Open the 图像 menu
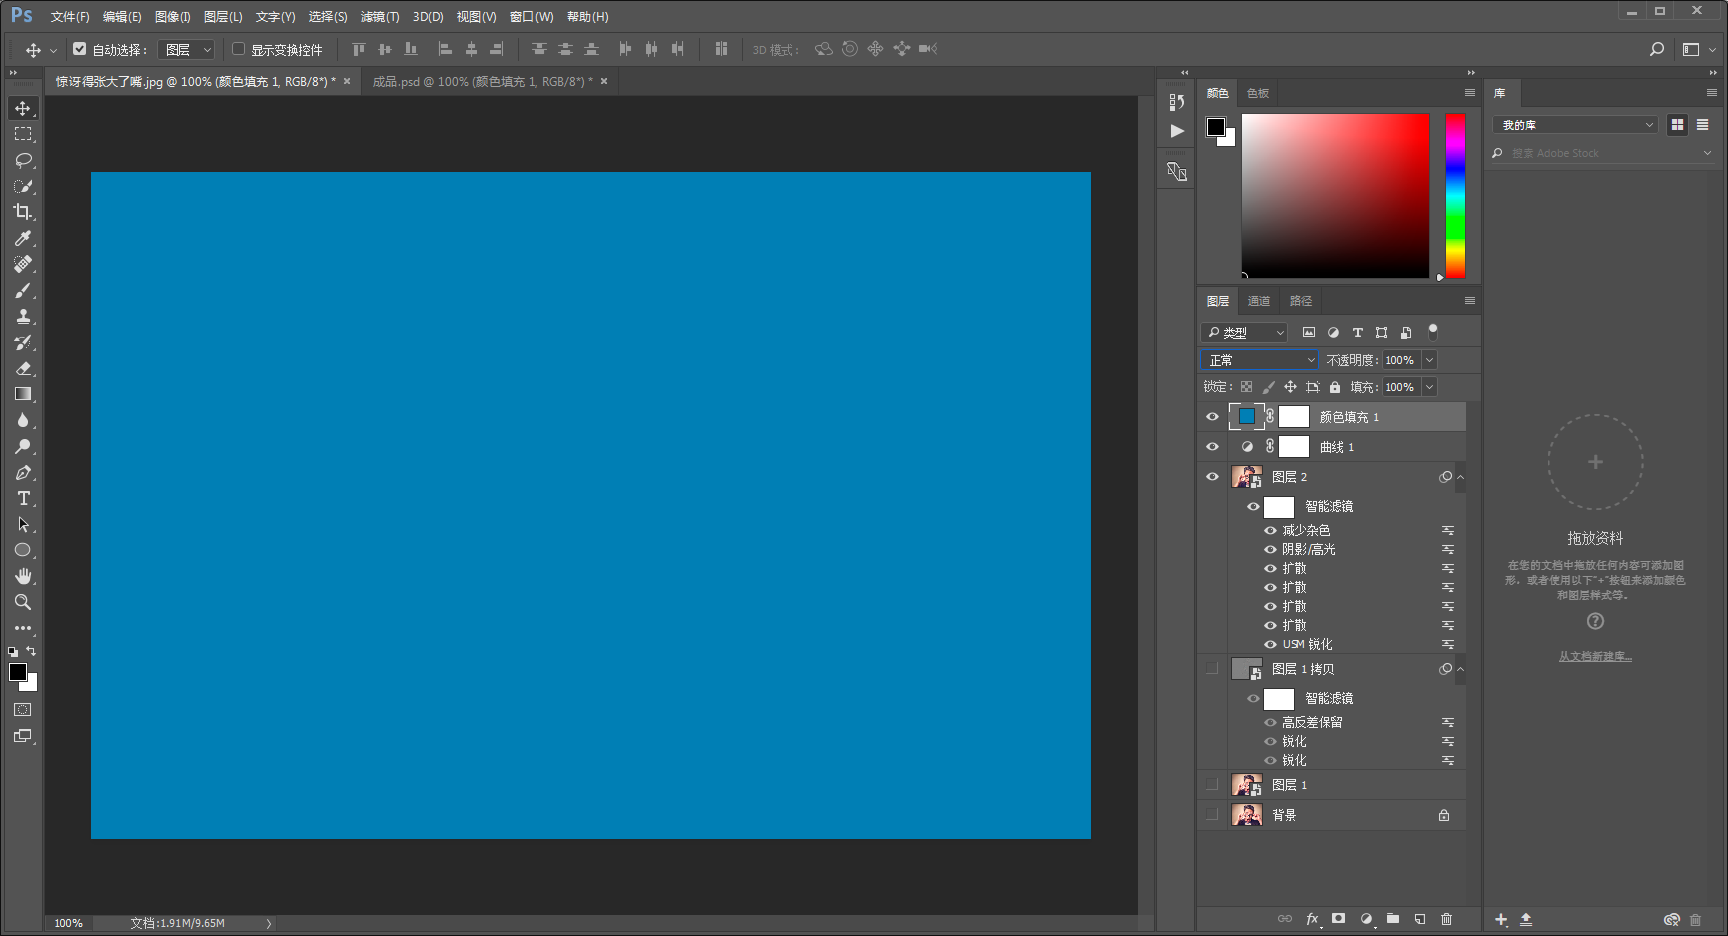The image size is (1728, 936). click(172, 17)
